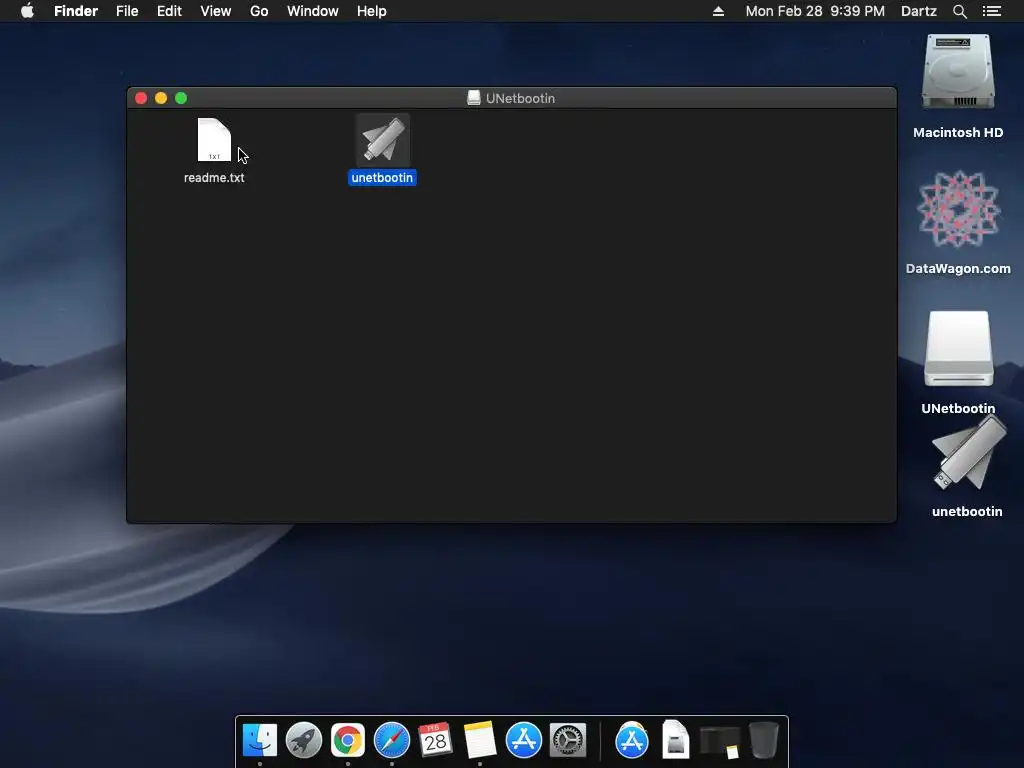Open Calendar from the Dock
The height and width of the screenshot is (768, 1024).
tap(436, 741)
